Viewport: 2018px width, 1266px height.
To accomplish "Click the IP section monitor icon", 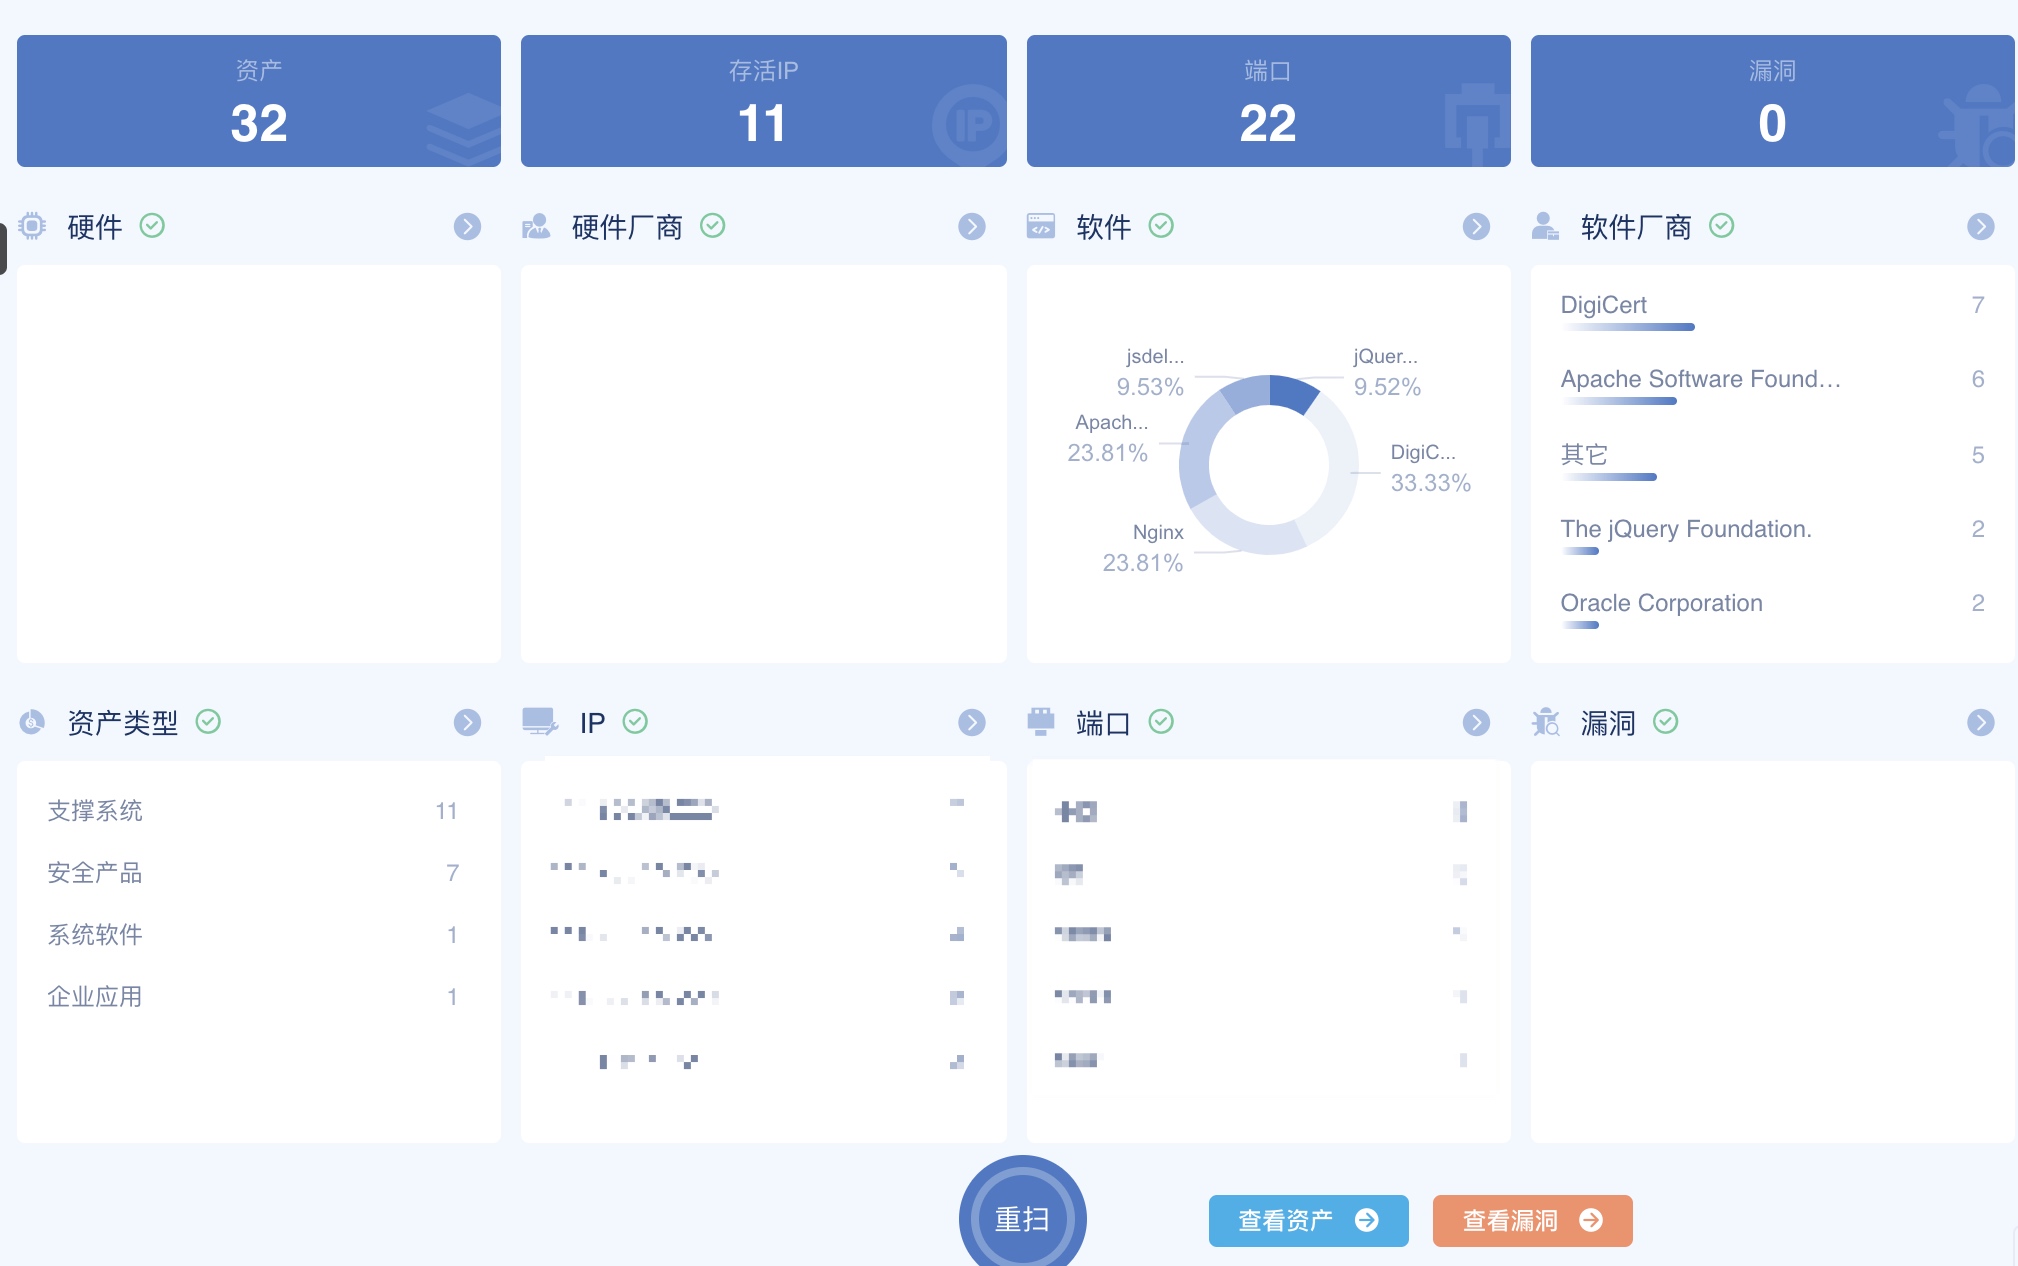I will click(x=539, y=722).
